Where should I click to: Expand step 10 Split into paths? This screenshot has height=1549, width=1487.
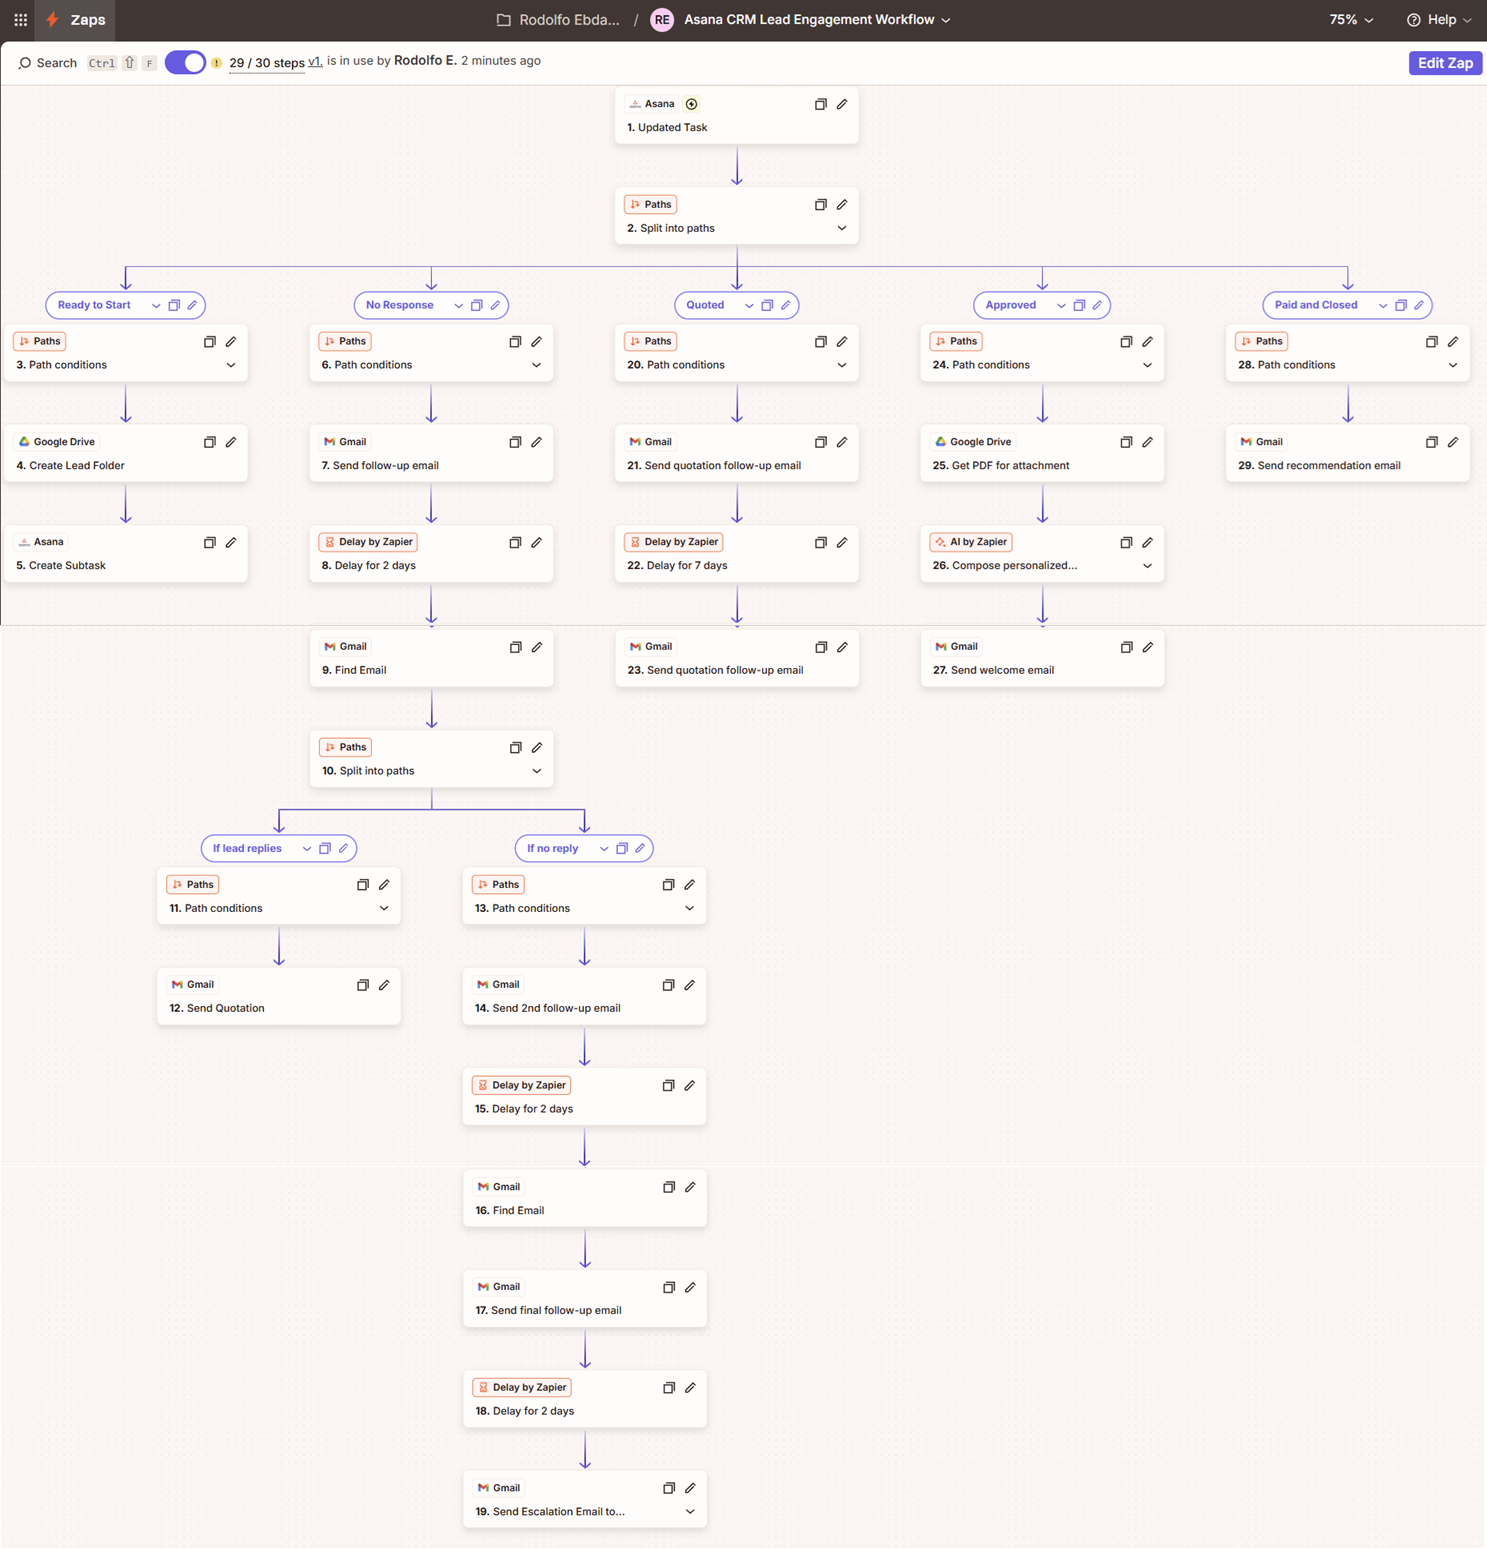click(537, 771)
